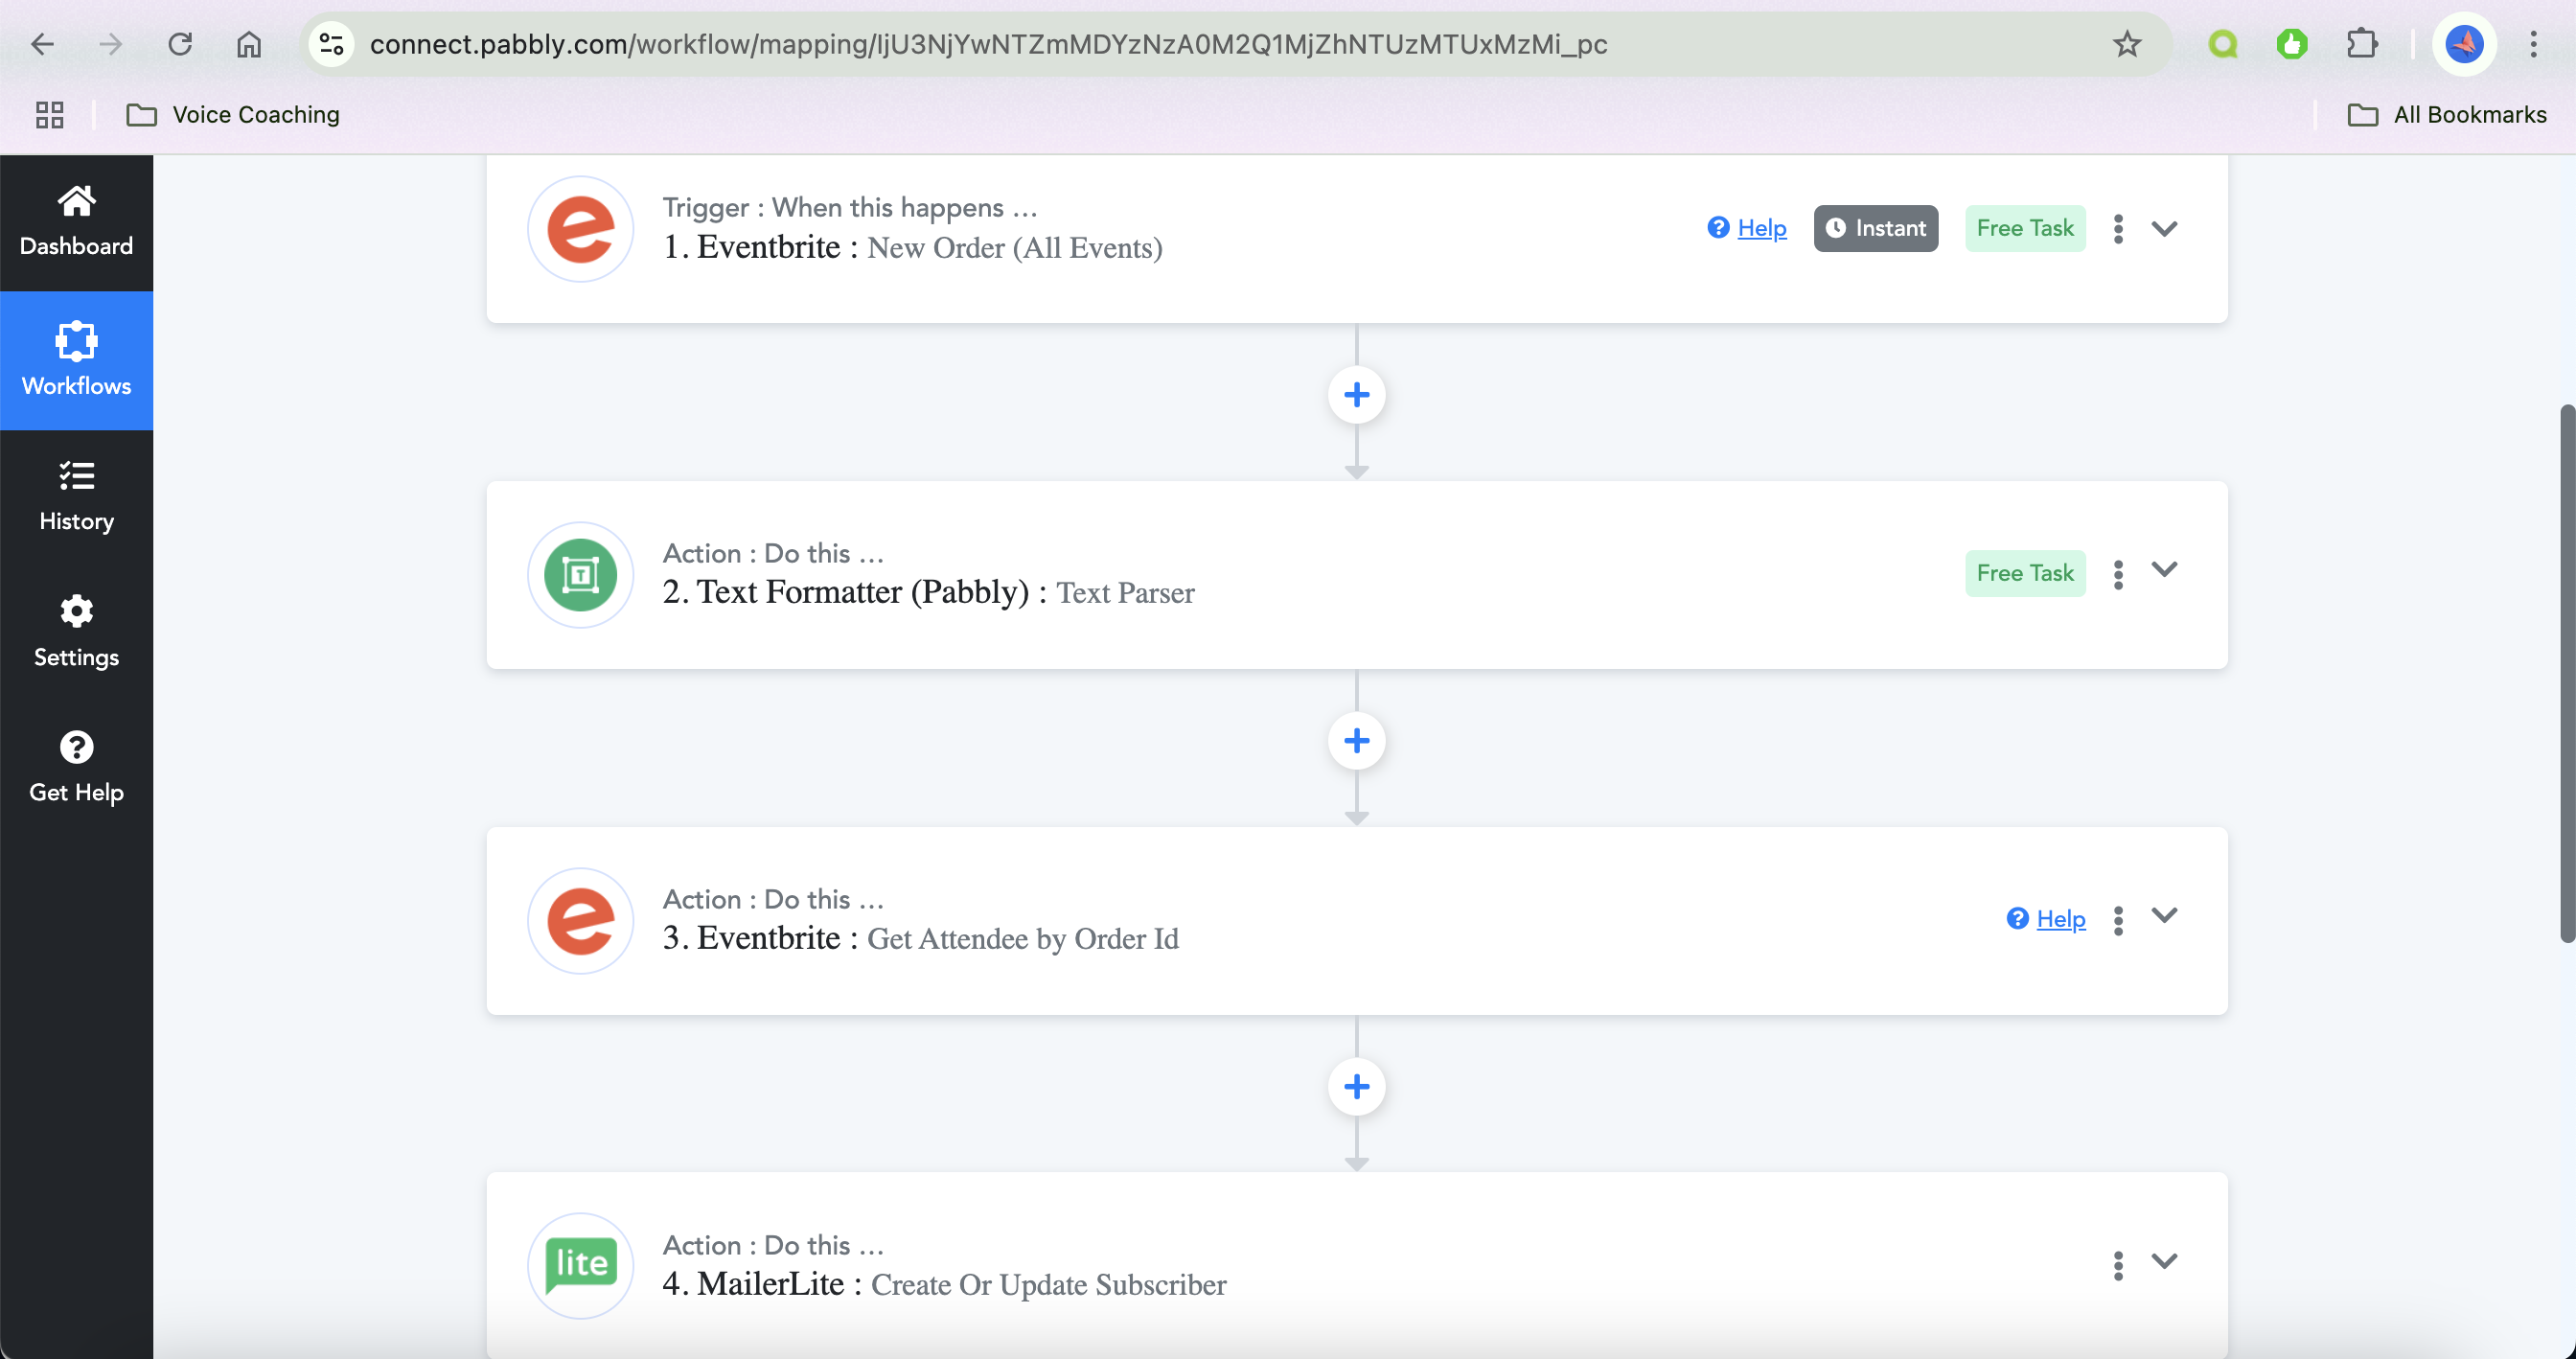Click the MailerLite icon on step 4
Image resolution: width=2576 pixels, height=1359 pixels.
click(580, 1266)
